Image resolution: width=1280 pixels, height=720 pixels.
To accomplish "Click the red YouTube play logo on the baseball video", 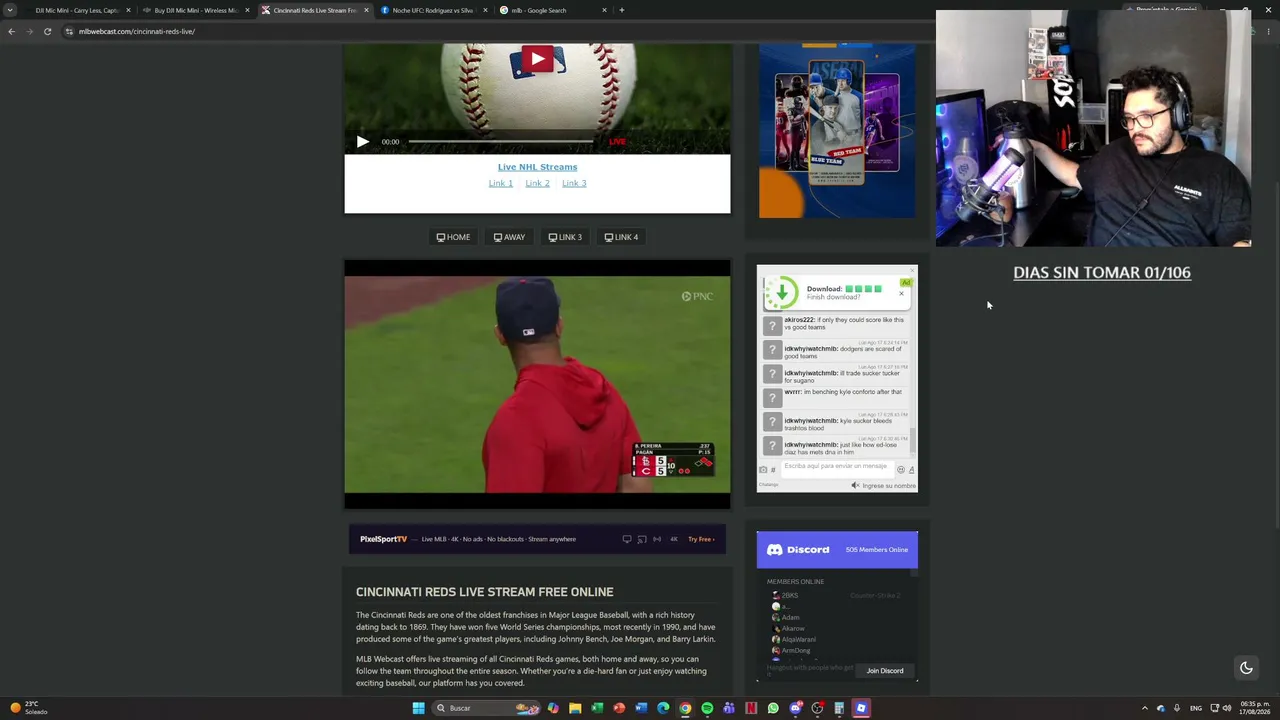I will (537, 59).
